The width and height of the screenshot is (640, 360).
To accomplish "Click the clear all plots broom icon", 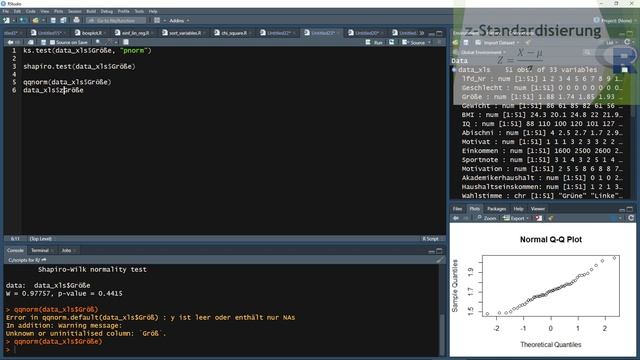I will 551,218.
